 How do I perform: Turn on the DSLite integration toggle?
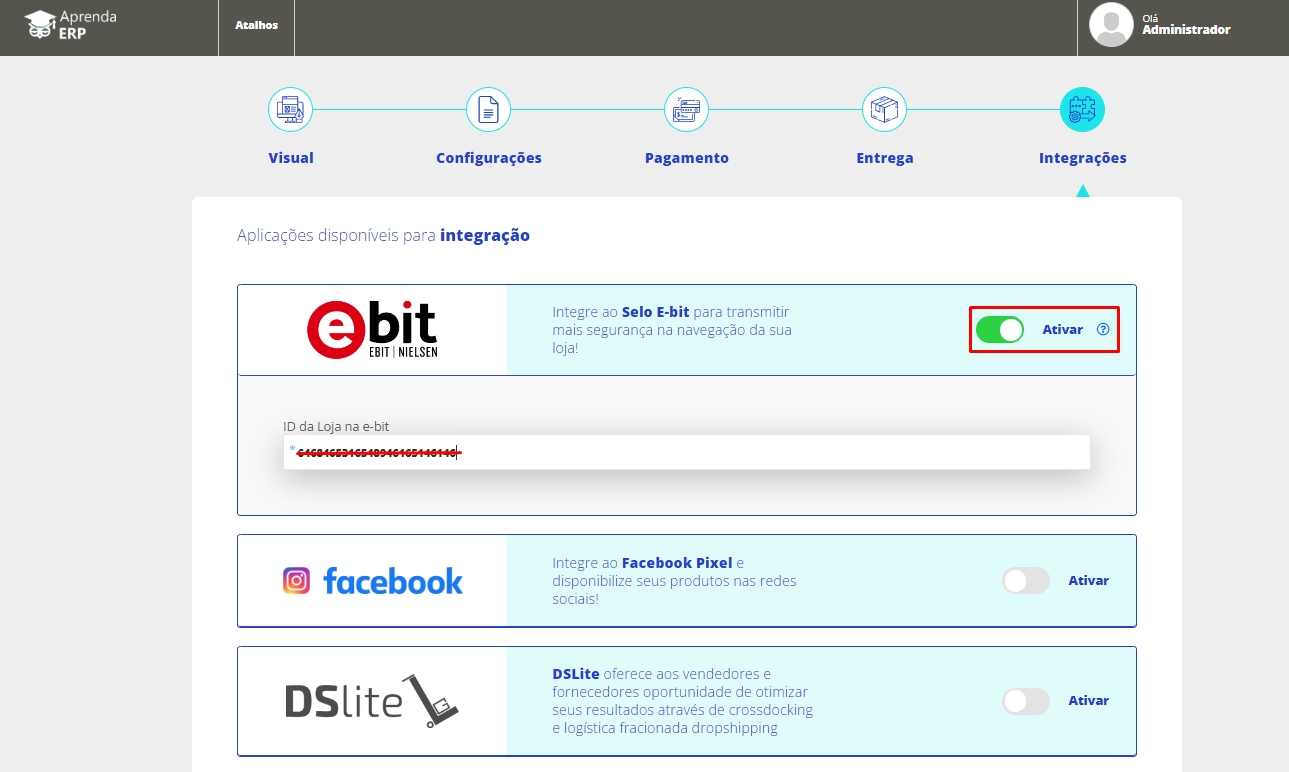coord(1025,701)
